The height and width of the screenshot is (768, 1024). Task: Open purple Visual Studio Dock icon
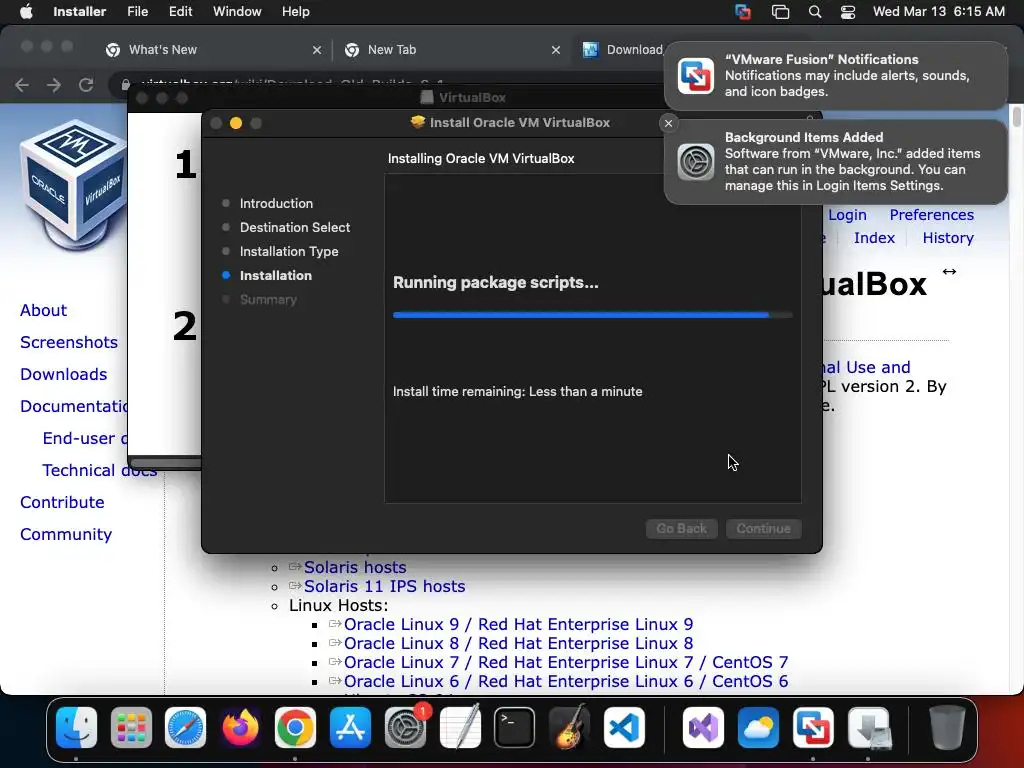[x=703, y=728]
